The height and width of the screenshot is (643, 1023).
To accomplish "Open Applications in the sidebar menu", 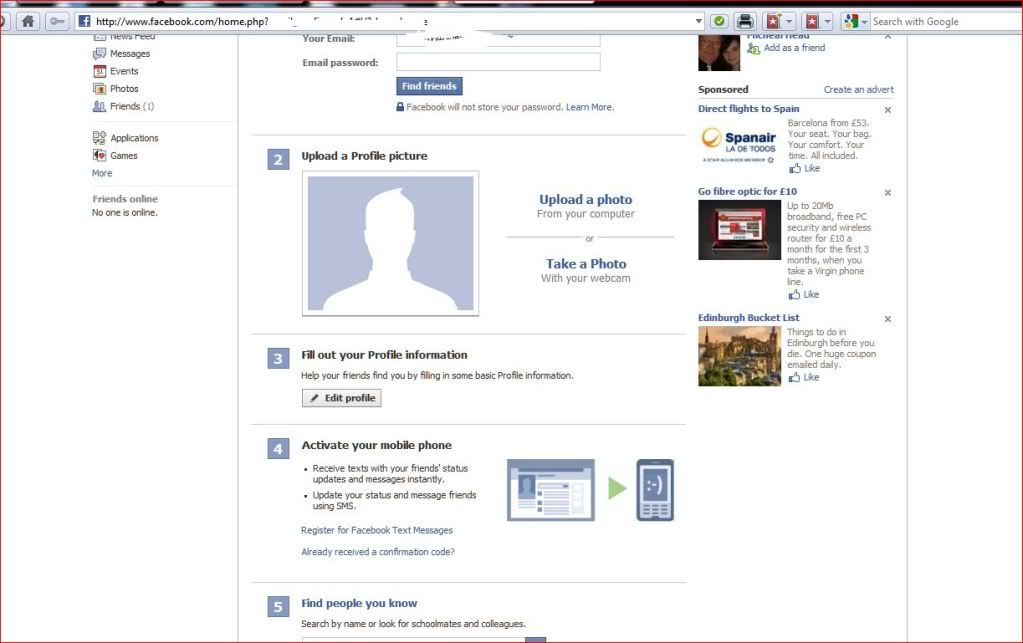I will 134,138.
